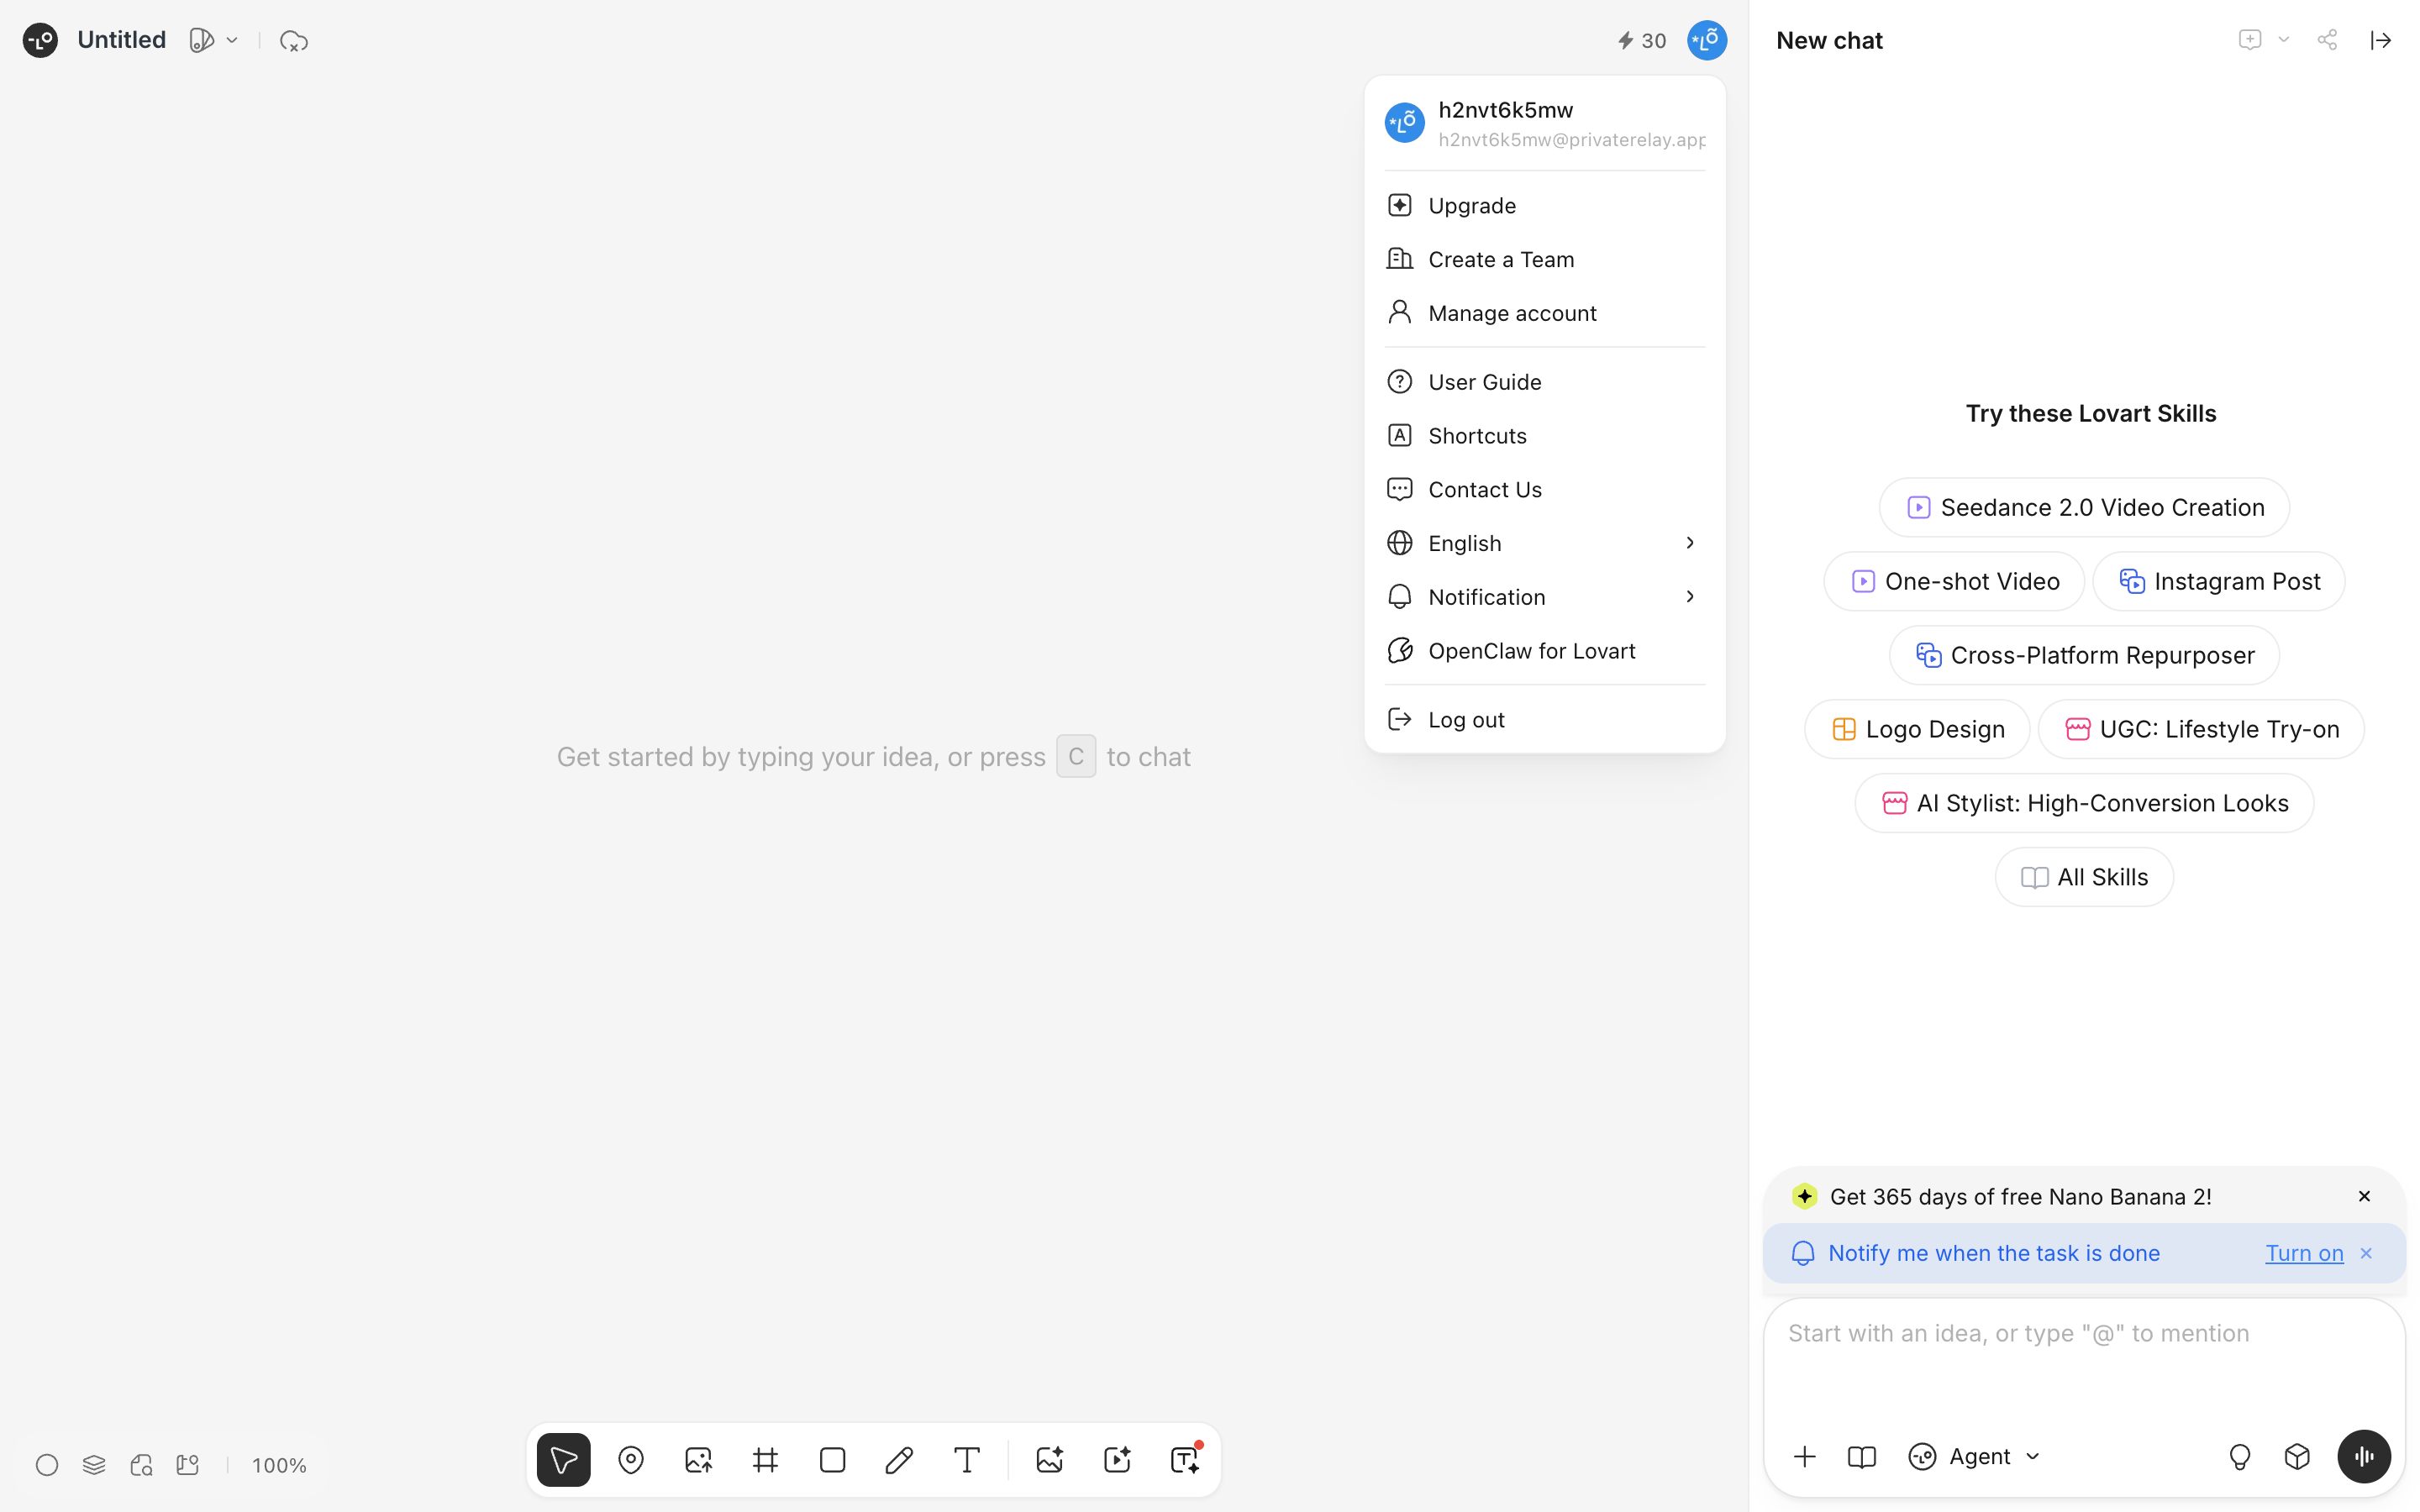The width and height of the screenshot is (2420, 1512).
Task: Click the Nano Banana promo text
Action: tap(2020, 1196)
